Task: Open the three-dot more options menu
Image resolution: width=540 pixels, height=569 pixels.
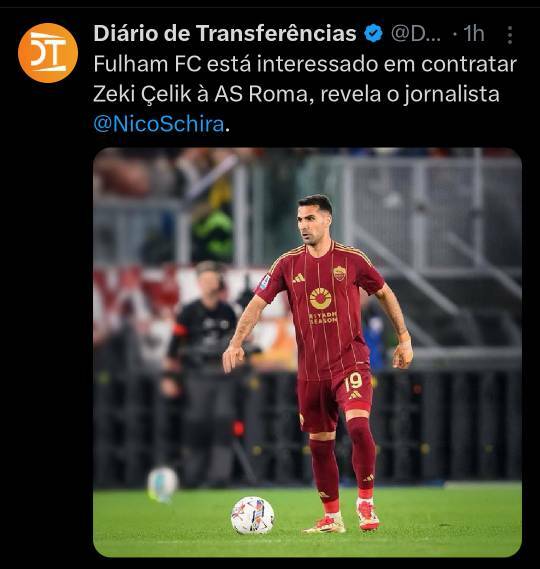Action: (x=510, y=35)
